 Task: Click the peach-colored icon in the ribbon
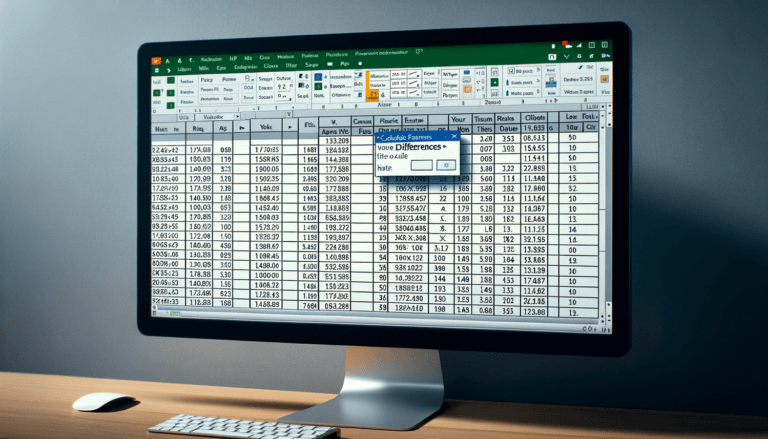tap(467, 89)
